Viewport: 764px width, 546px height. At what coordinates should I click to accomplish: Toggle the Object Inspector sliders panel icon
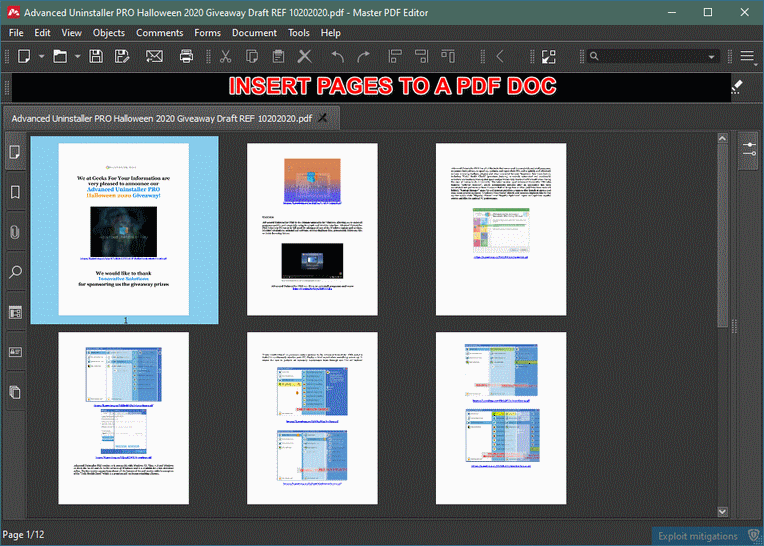(x=749, y=150)
